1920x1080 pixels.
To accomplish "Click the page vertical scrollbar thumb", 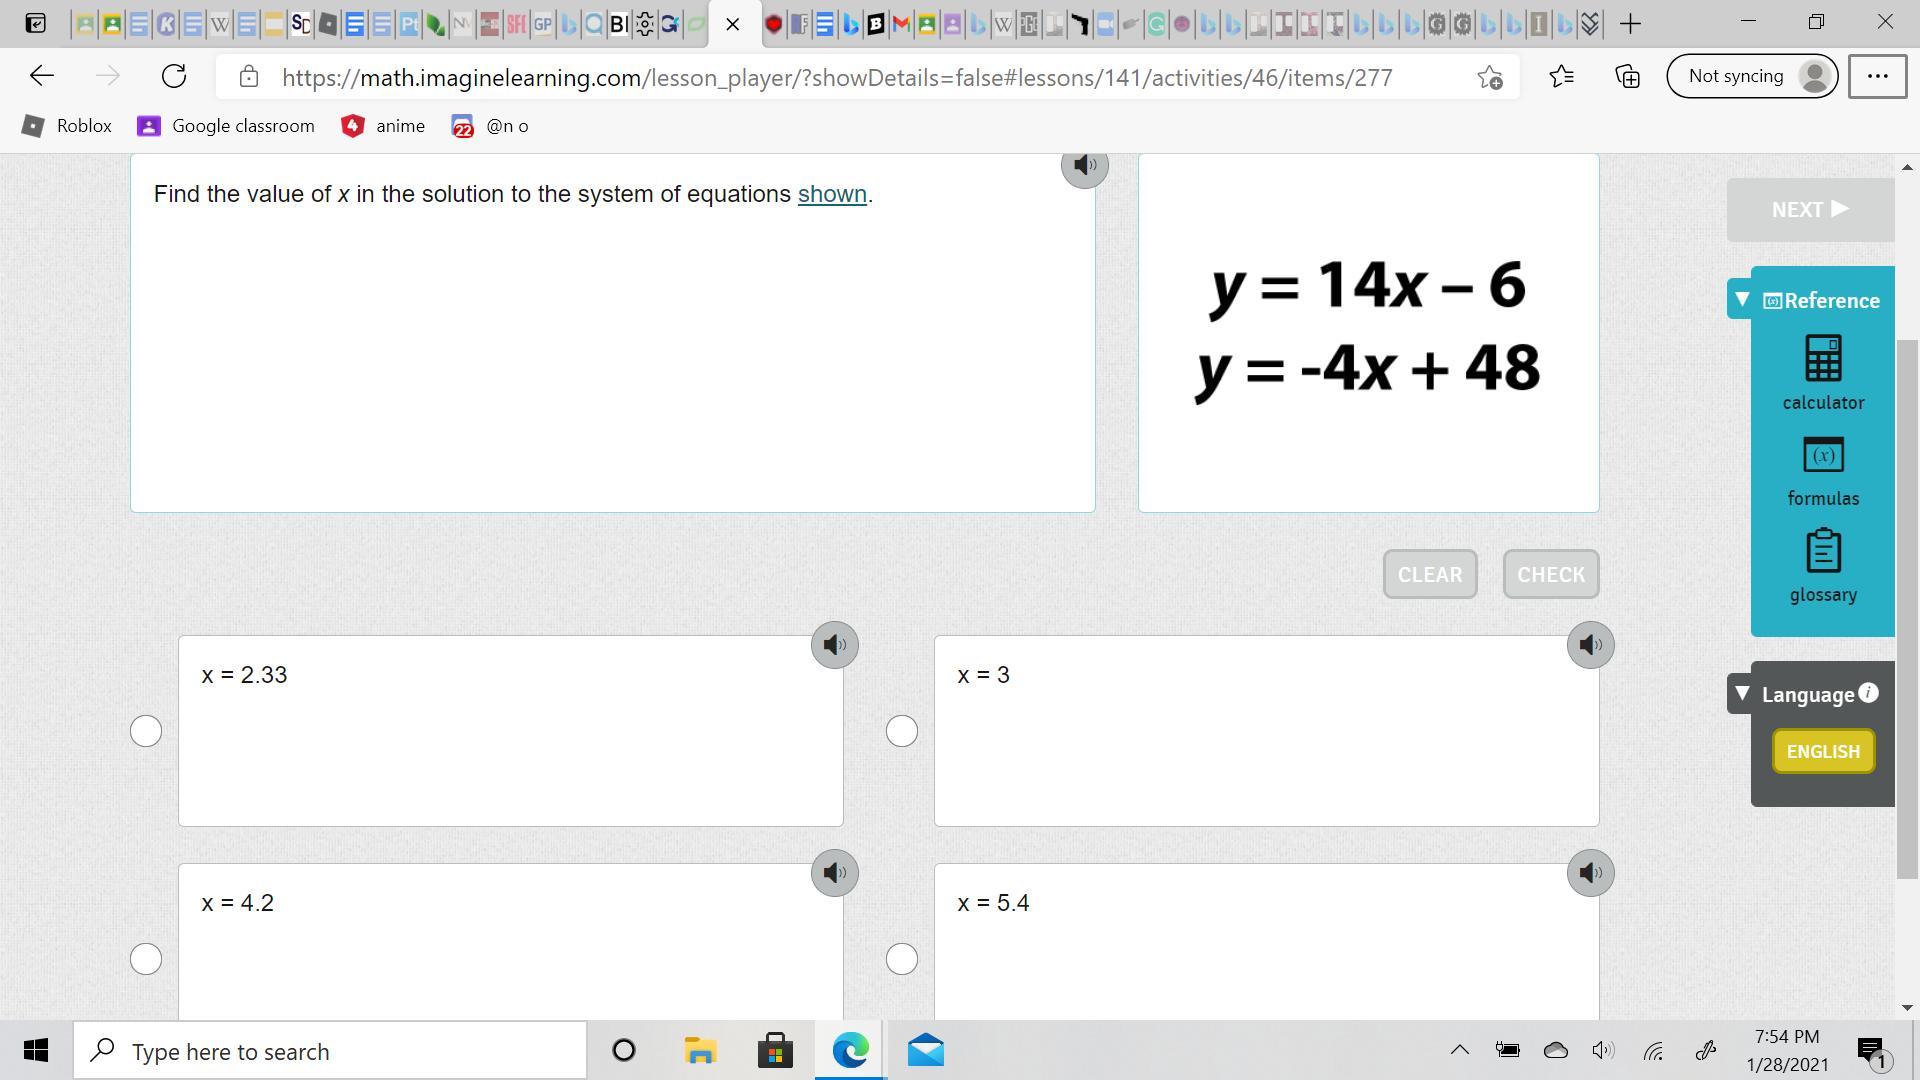I will (x=1907, y=608).
